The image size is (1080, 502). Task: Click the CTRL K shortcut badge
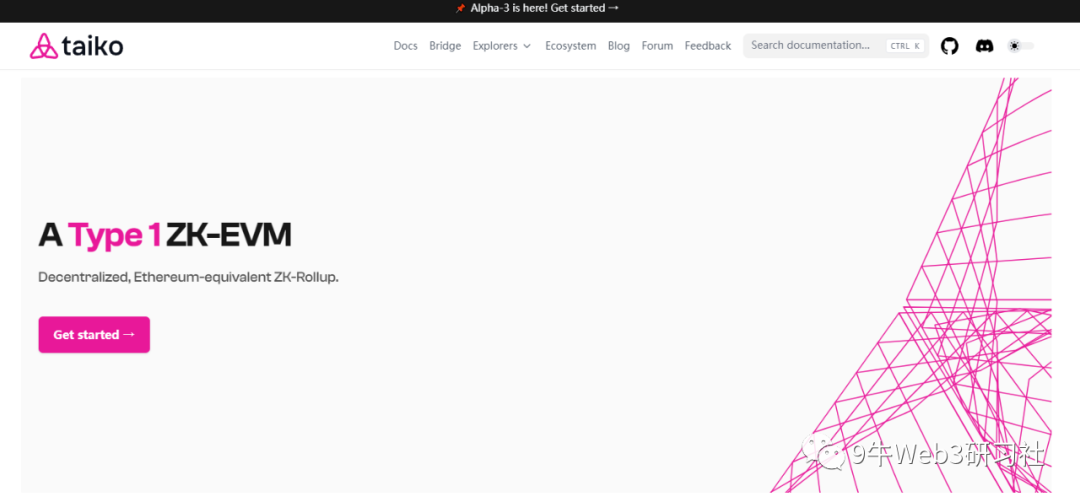coord(905,46)
